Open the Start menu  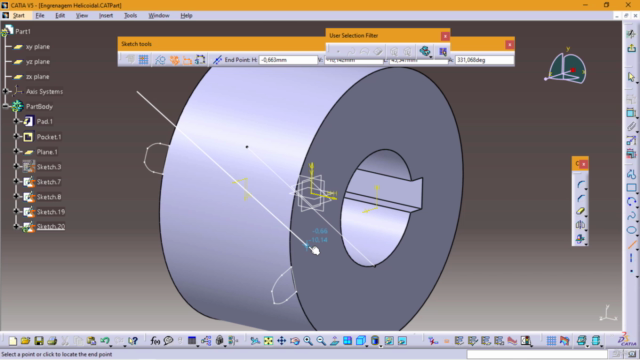point(18,16)
